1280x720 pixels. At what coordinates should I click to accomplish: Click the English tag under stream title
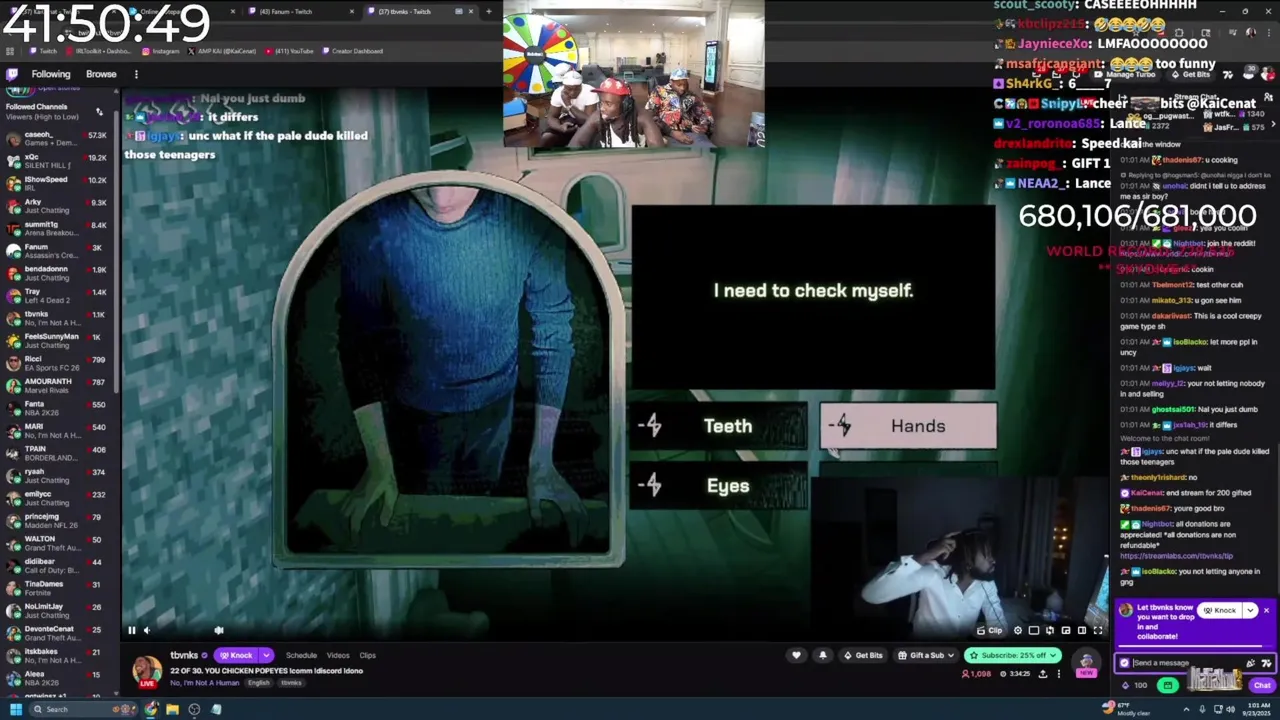click(259, 683)
